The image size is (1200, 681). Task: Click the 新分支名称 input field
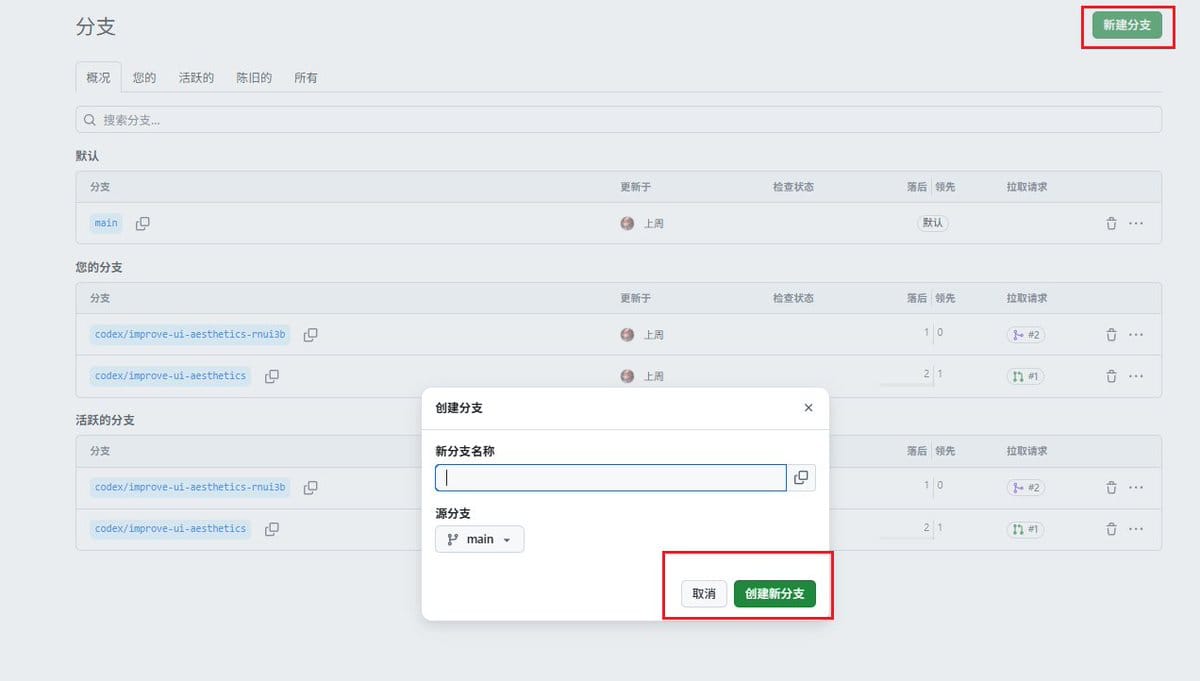pyautogui.click(x=611, y=478)
